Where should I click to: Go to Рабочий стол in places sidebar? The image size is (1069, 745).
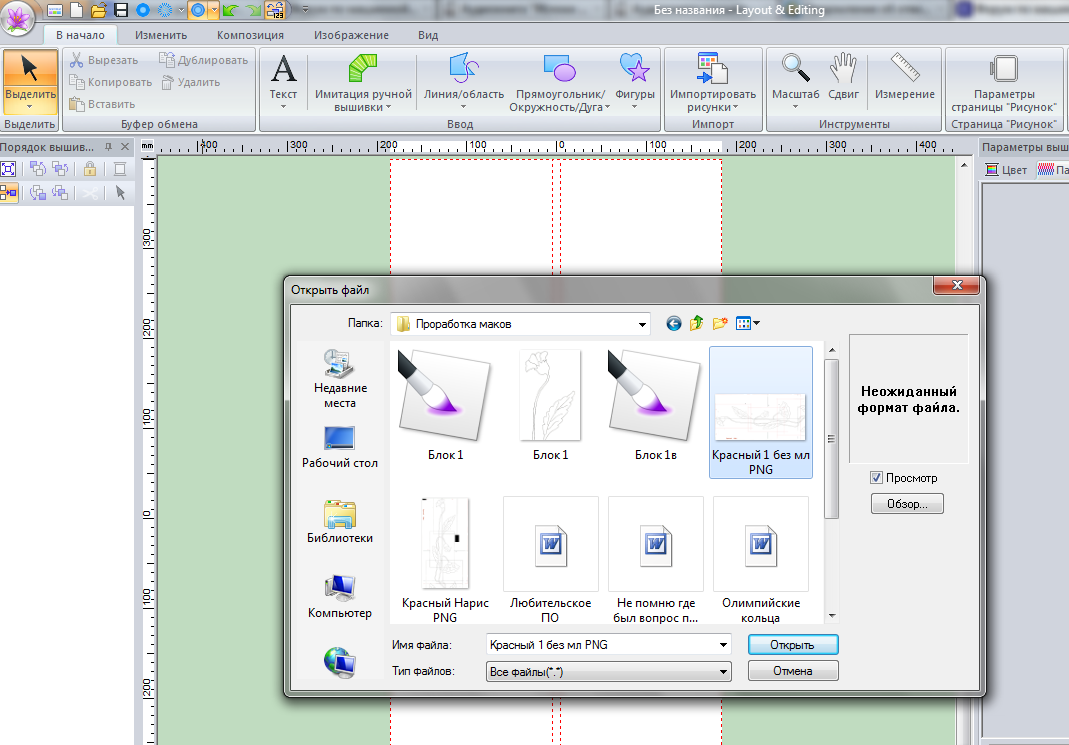[x=339, y=446]
